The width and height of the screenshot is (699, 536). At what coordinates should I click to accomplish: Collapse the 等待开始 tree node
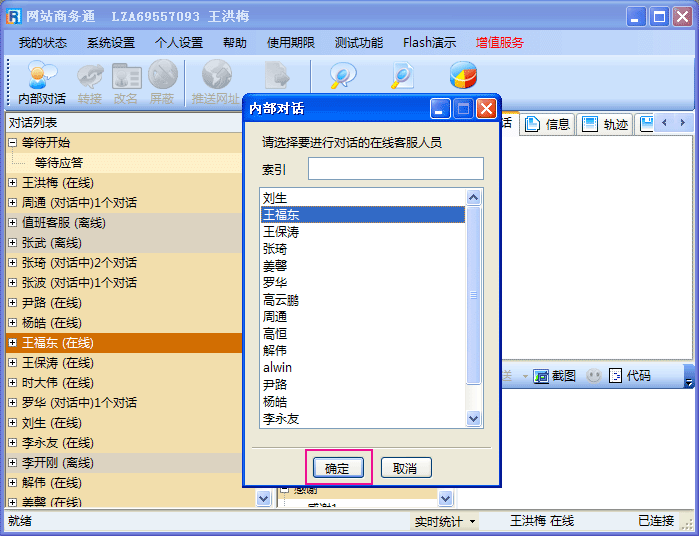tap(13, 143)
